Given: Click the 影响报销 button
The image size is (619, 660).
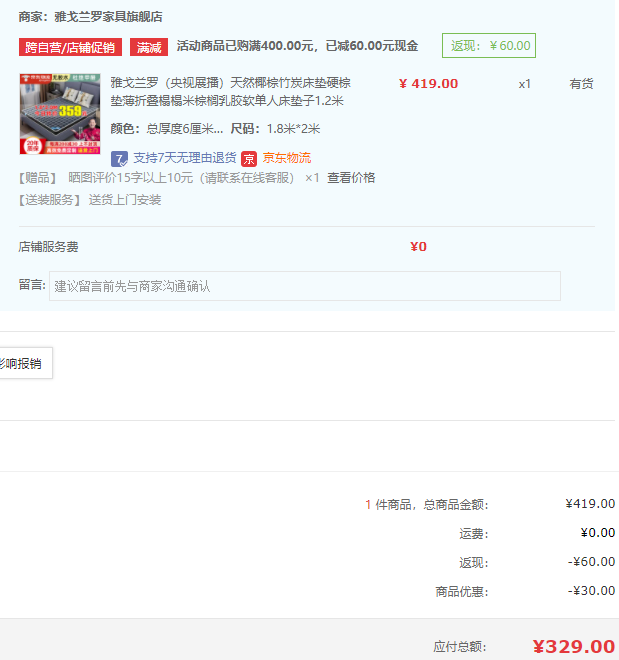Looking at the screenshot, I should tap(26, 363).
